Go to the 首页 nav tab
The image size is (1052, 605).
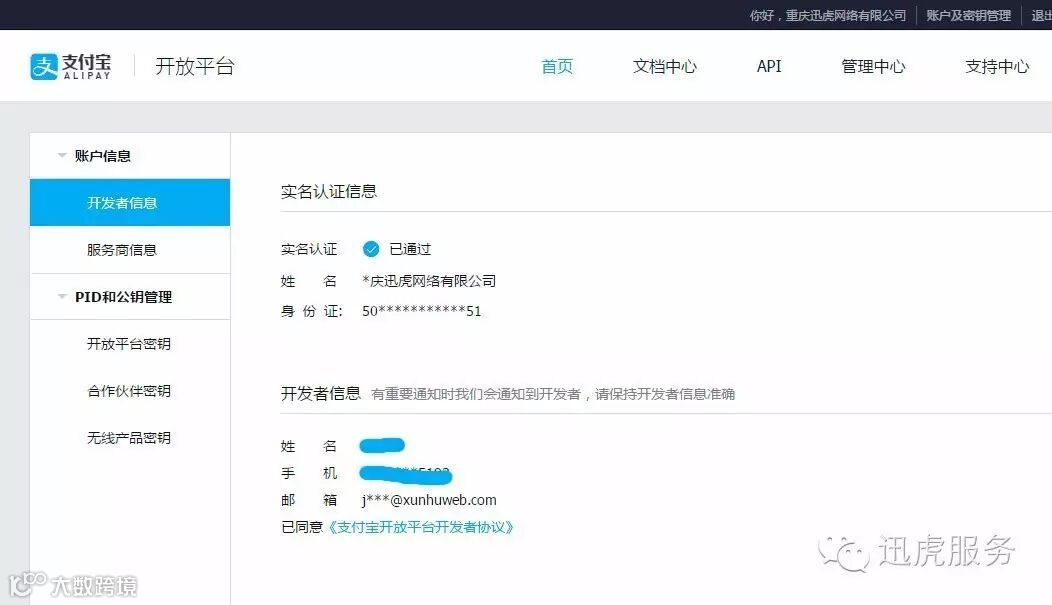pyautogui.click(x=557, y=66)
